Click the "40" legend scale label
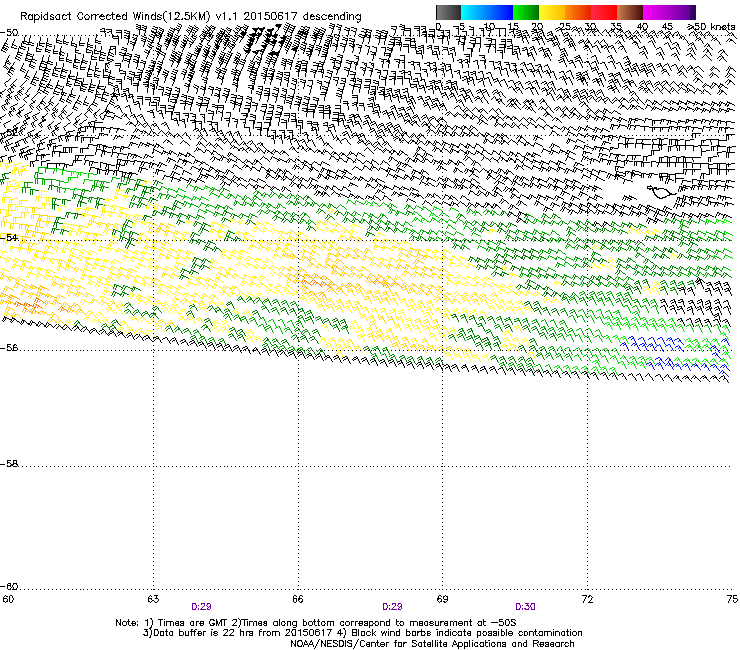Image resolution: width=740 pixels, height=650 pixels. tap(642, 27)
